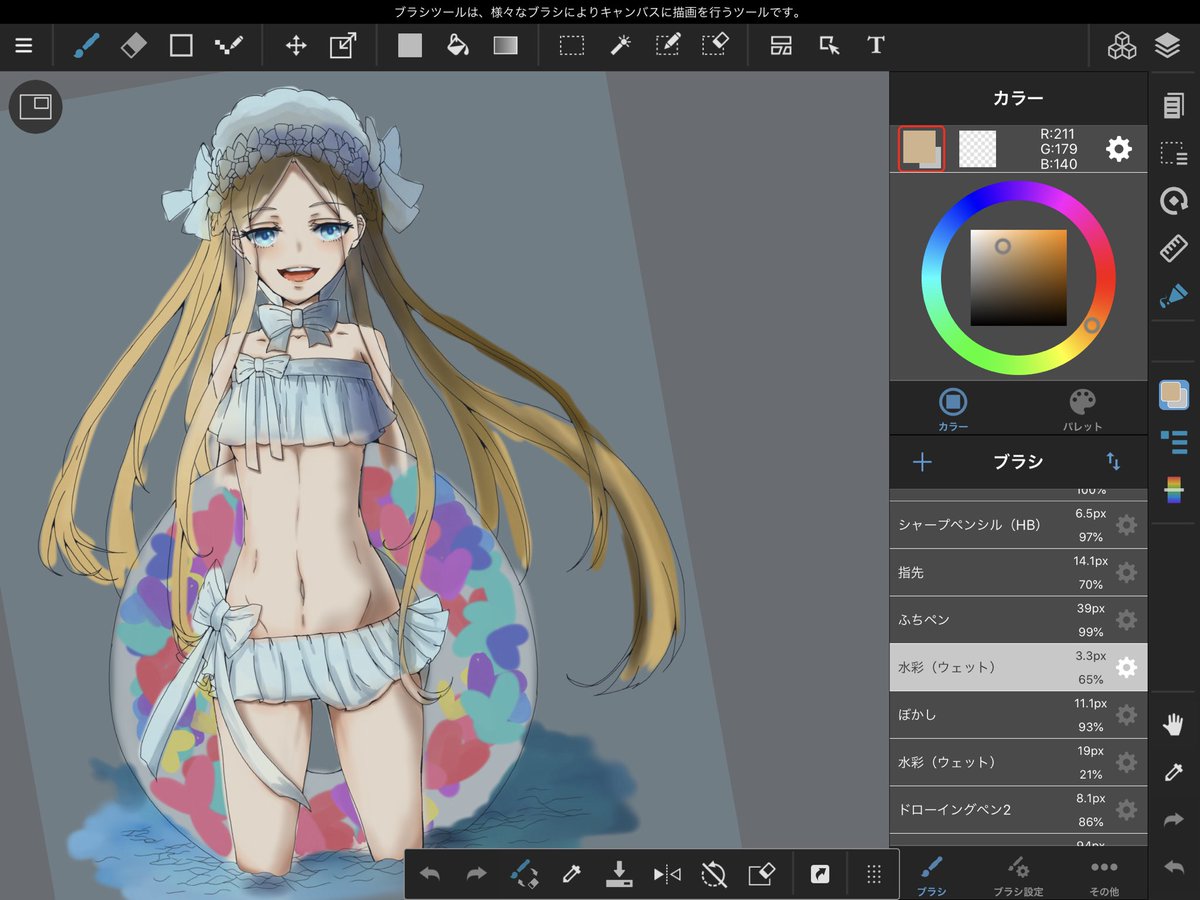Select the Panel divide tool
Screen dimensions: 1200x900
pyautogui.click(x=781, y=46)
